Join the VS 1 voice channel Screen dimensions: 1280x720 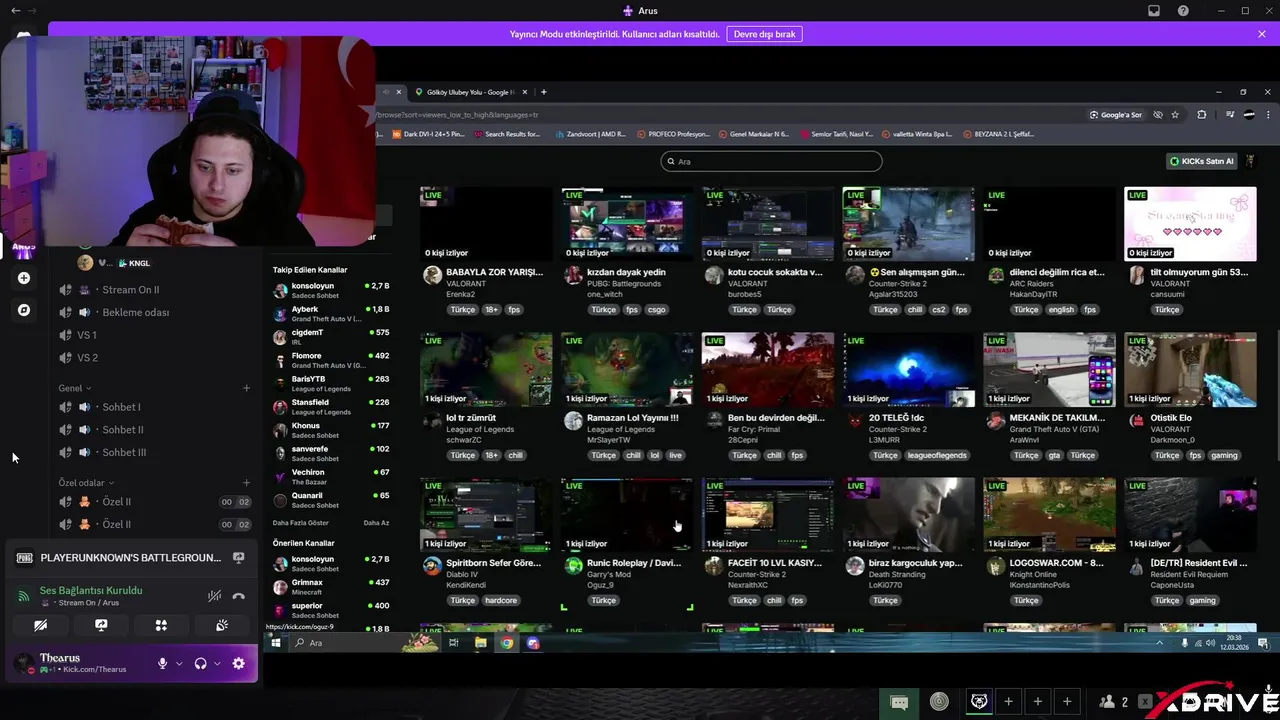pos(154,335)
